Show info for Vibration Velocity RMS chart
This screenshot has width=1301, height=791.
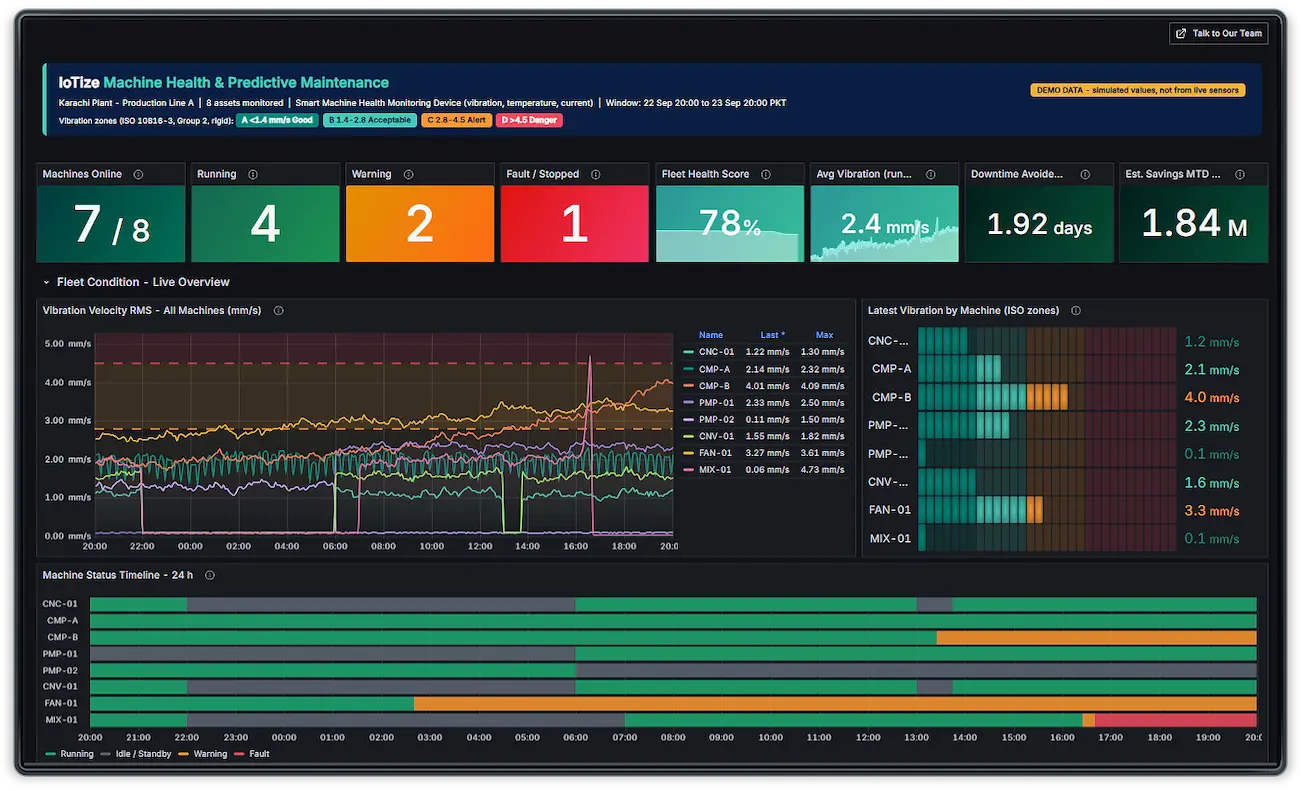(x=278, y=311)
